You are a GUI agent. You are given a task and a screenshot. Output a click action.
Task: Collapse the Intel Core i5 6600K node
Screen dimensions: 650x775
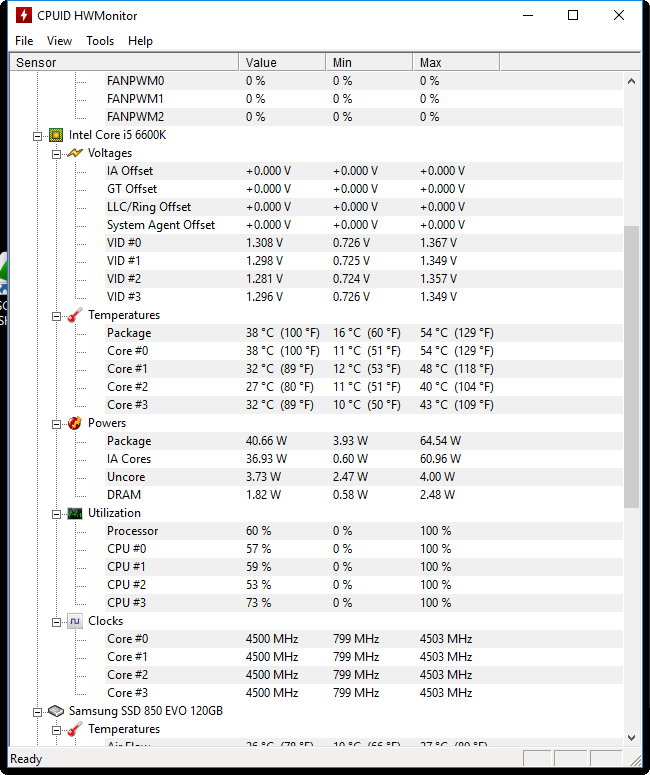(38, 136)
